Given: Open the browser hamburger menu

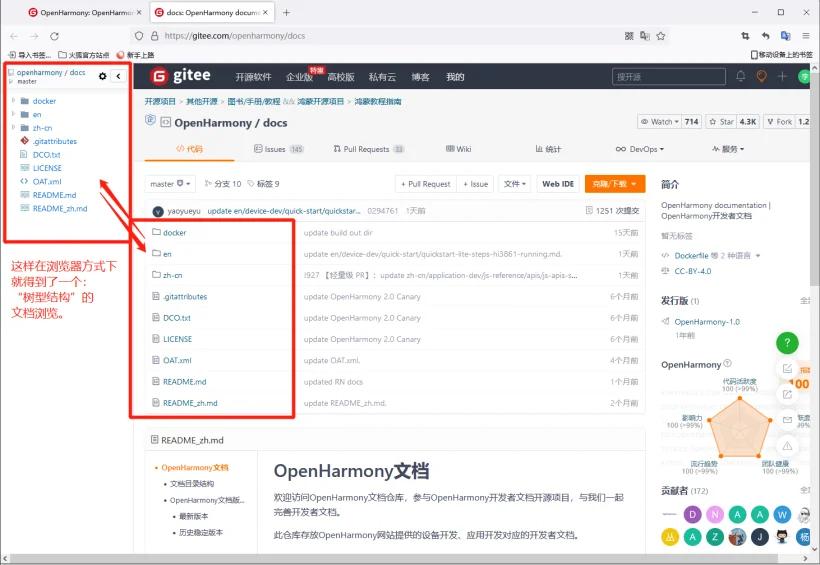Looking at the screenshot, I should [806, 36].
